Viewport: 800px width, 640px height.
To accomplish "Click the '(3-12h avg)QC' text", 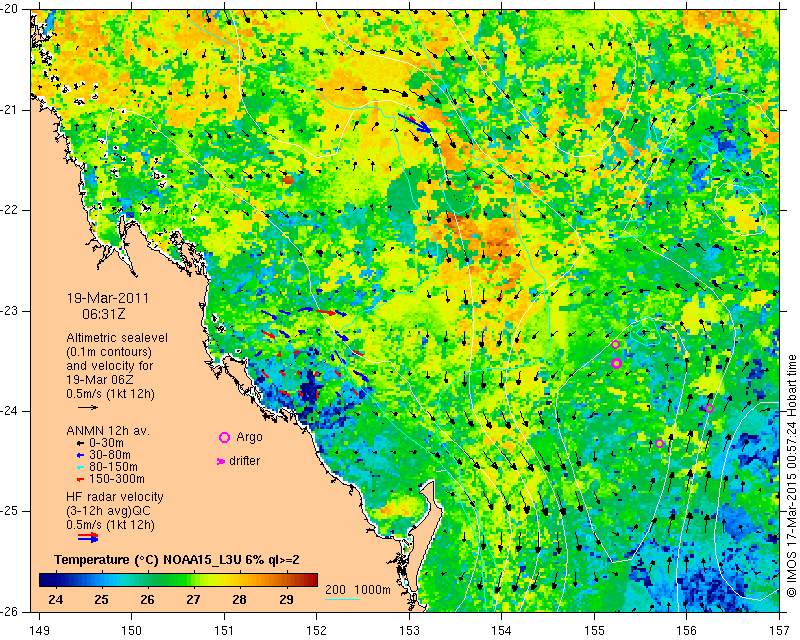I will 108,511.
